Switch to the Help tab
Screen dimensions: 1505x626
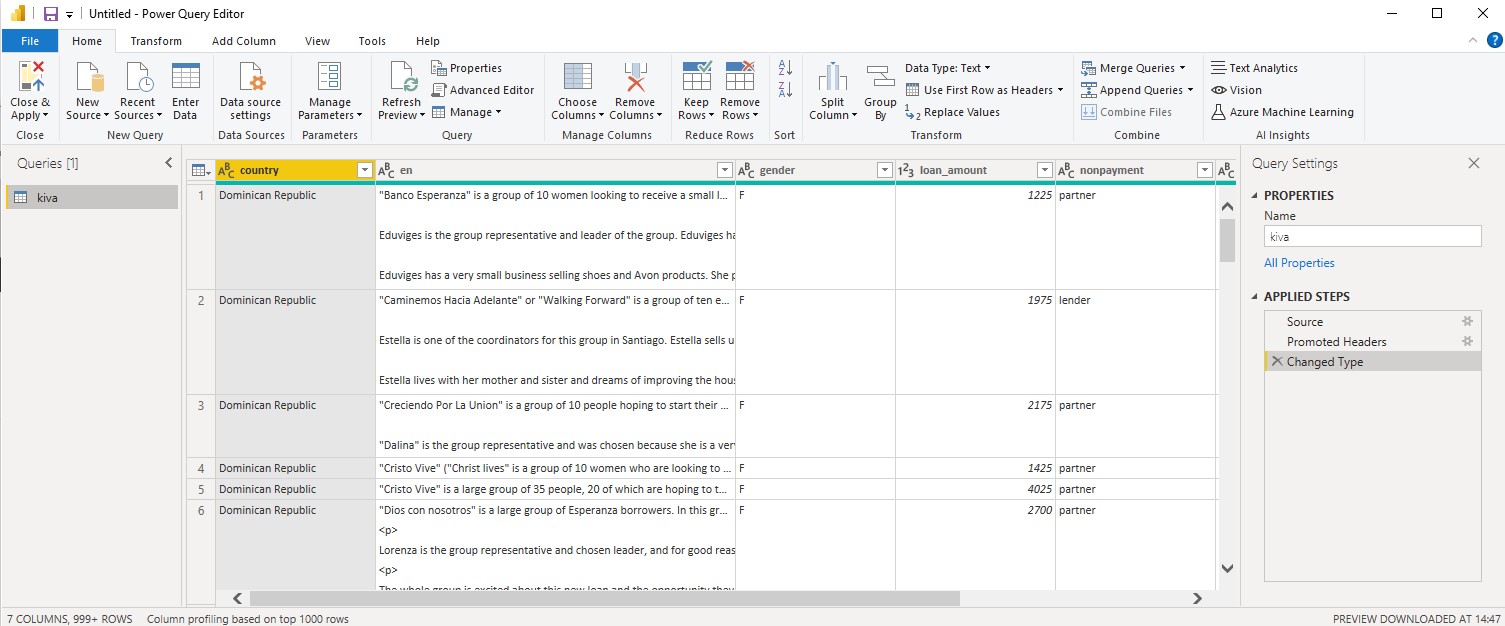428,41
